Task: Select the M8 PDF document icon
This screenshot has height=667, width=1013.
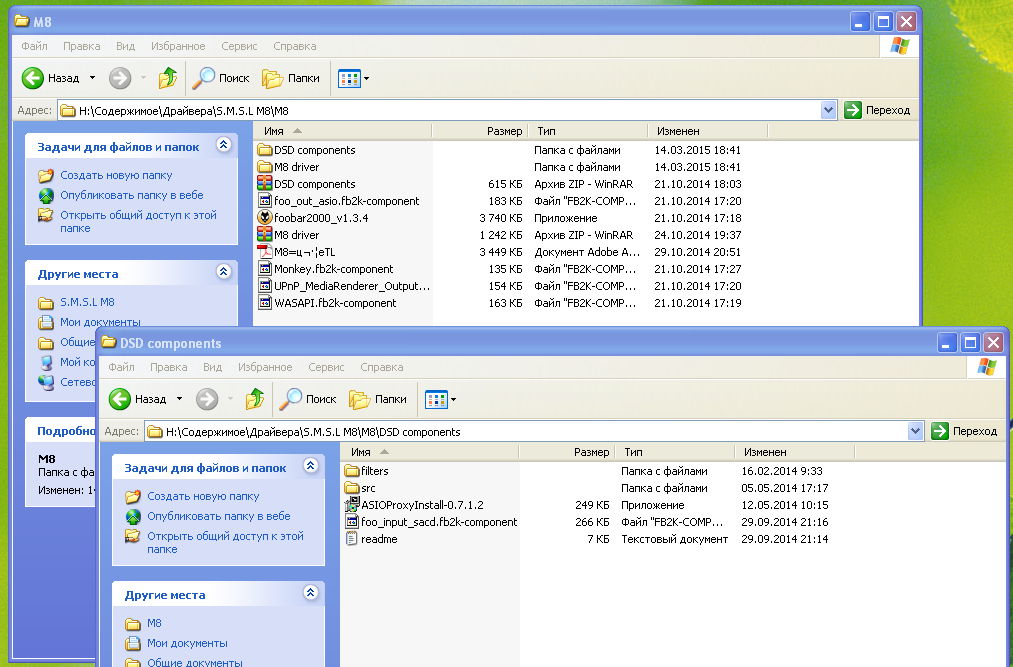Action: pyautogui.click(x=264, y=252)
